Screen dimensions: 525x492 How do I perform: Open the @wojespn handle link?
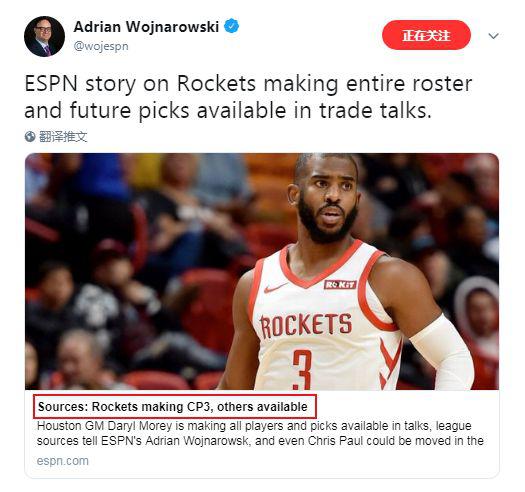coord(101,46)
